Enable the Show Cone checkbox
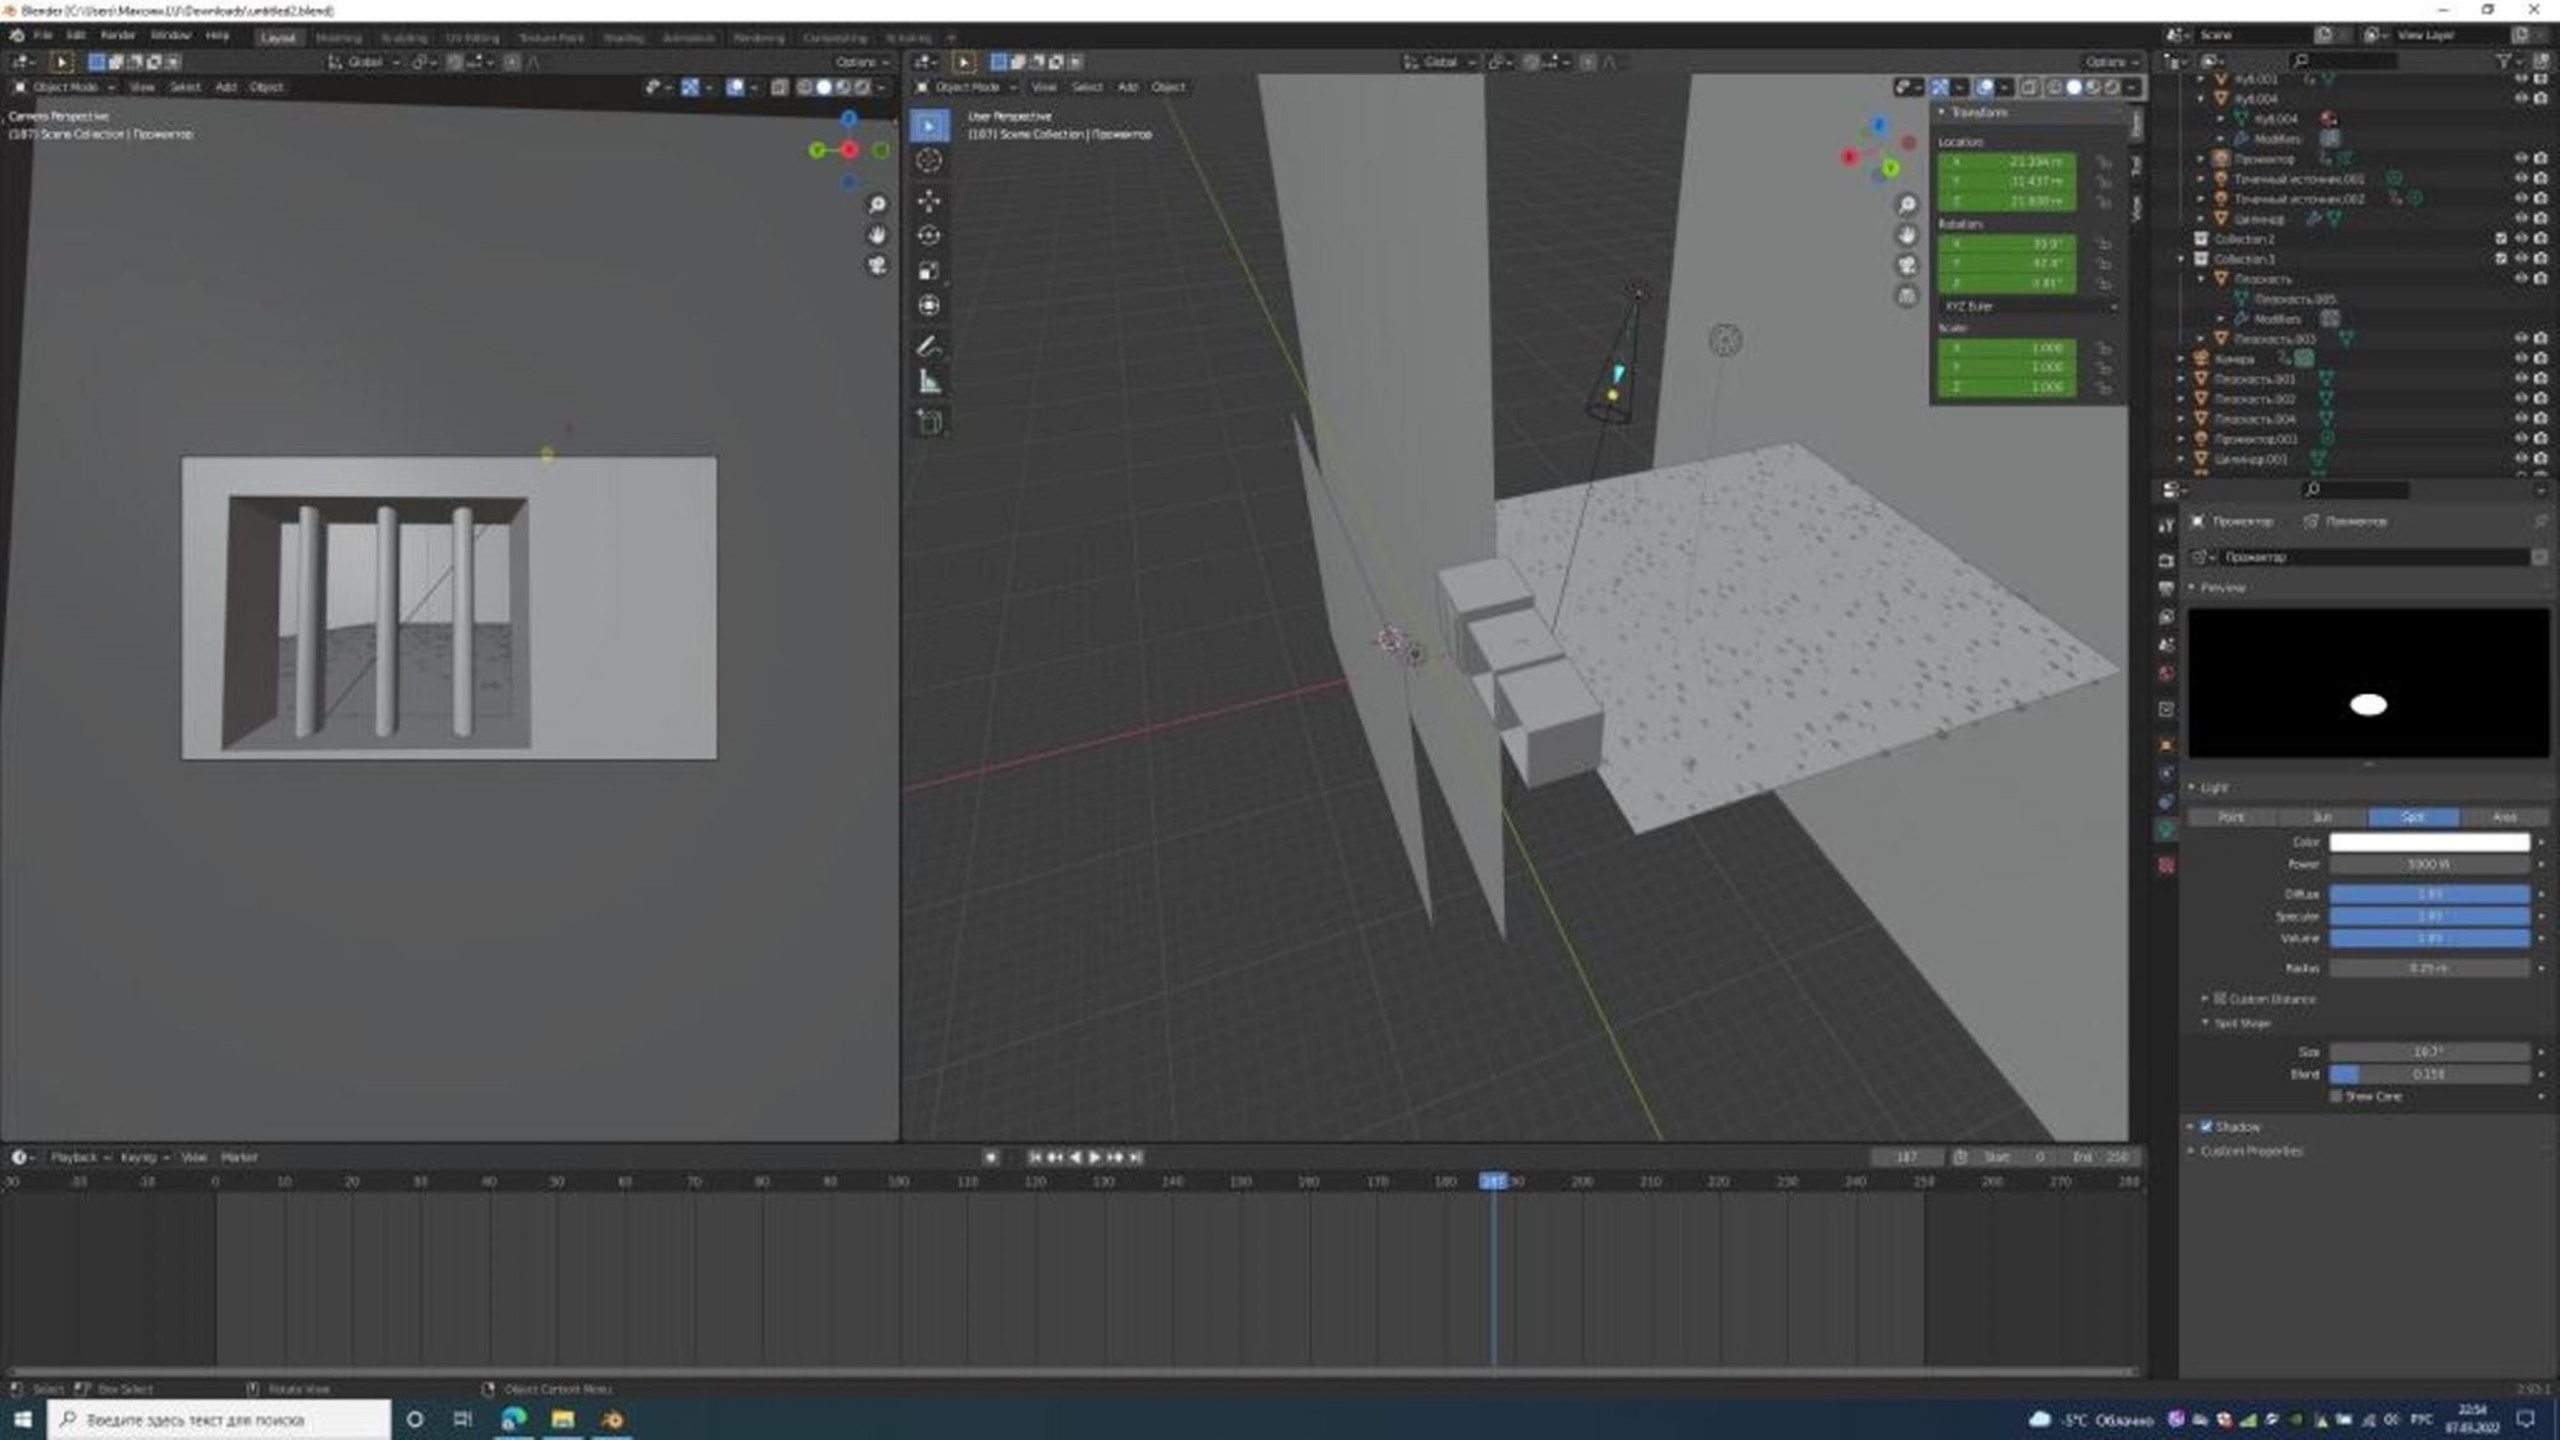 point(2335,1096)
